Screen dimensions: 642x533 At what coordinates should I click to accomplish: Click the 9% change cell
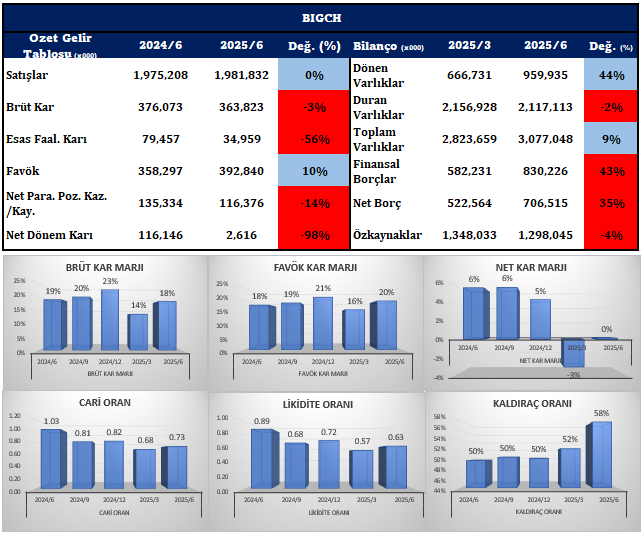[611, 139]
